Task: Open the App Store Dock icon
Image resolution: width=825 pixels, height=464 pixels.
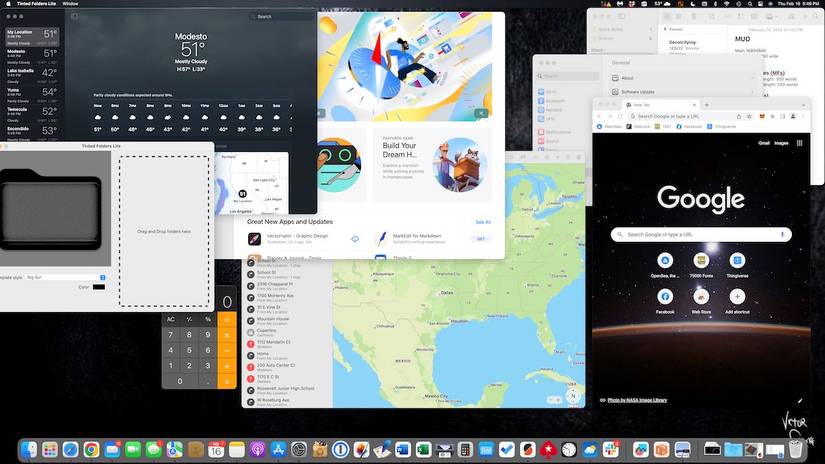Action: click(x=278, y=450)
